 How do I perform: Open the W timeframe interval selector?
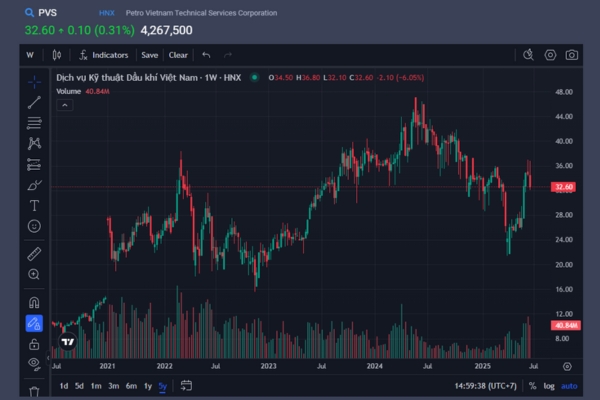pos(30,55)
